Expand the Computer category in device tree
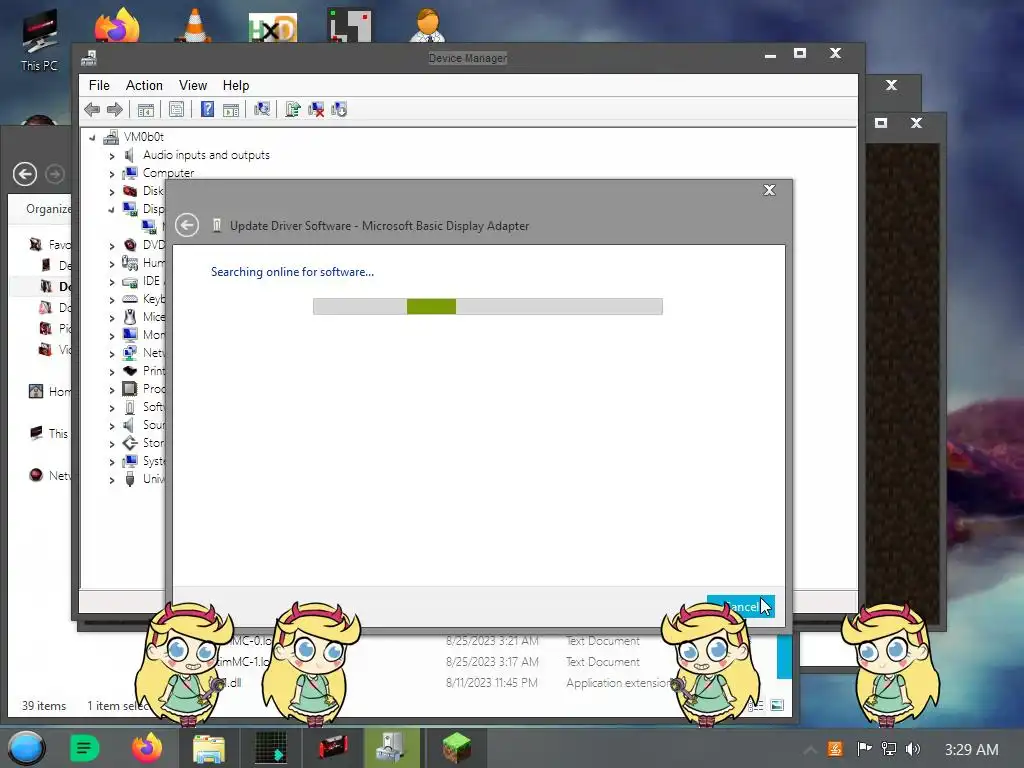This screenshot has height=768, width=1024. point(112,174)
